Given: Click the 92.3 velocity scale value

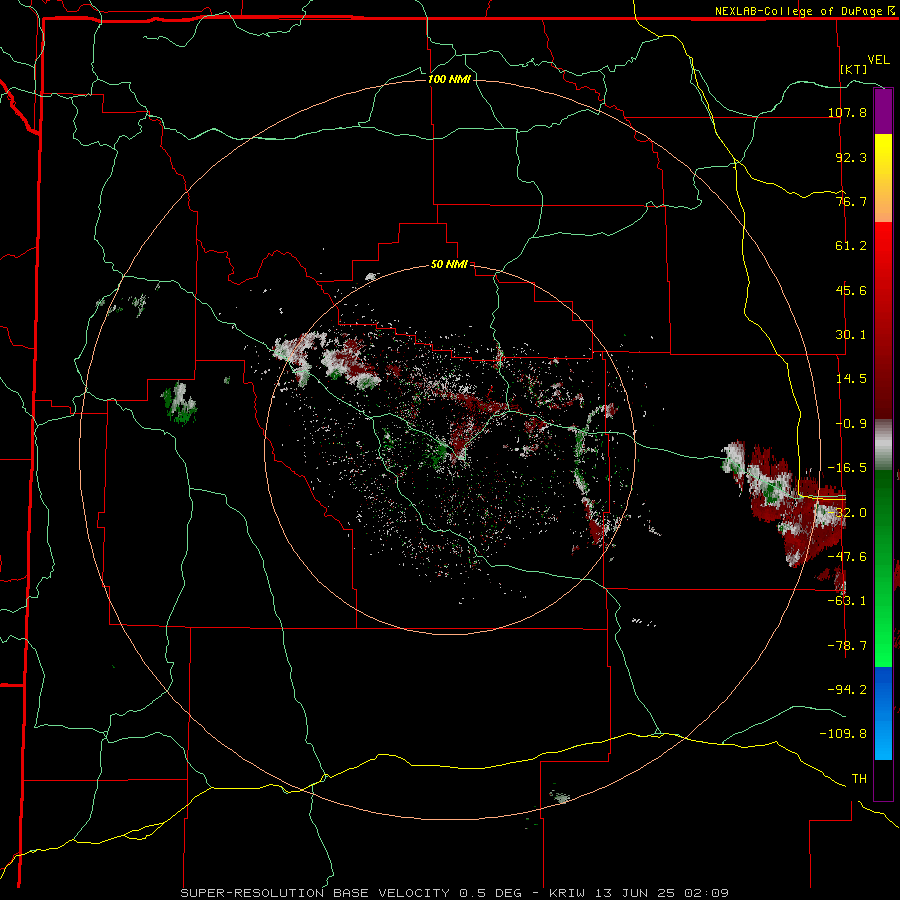Looking at the screenshot, I should (x=851, y=157).
